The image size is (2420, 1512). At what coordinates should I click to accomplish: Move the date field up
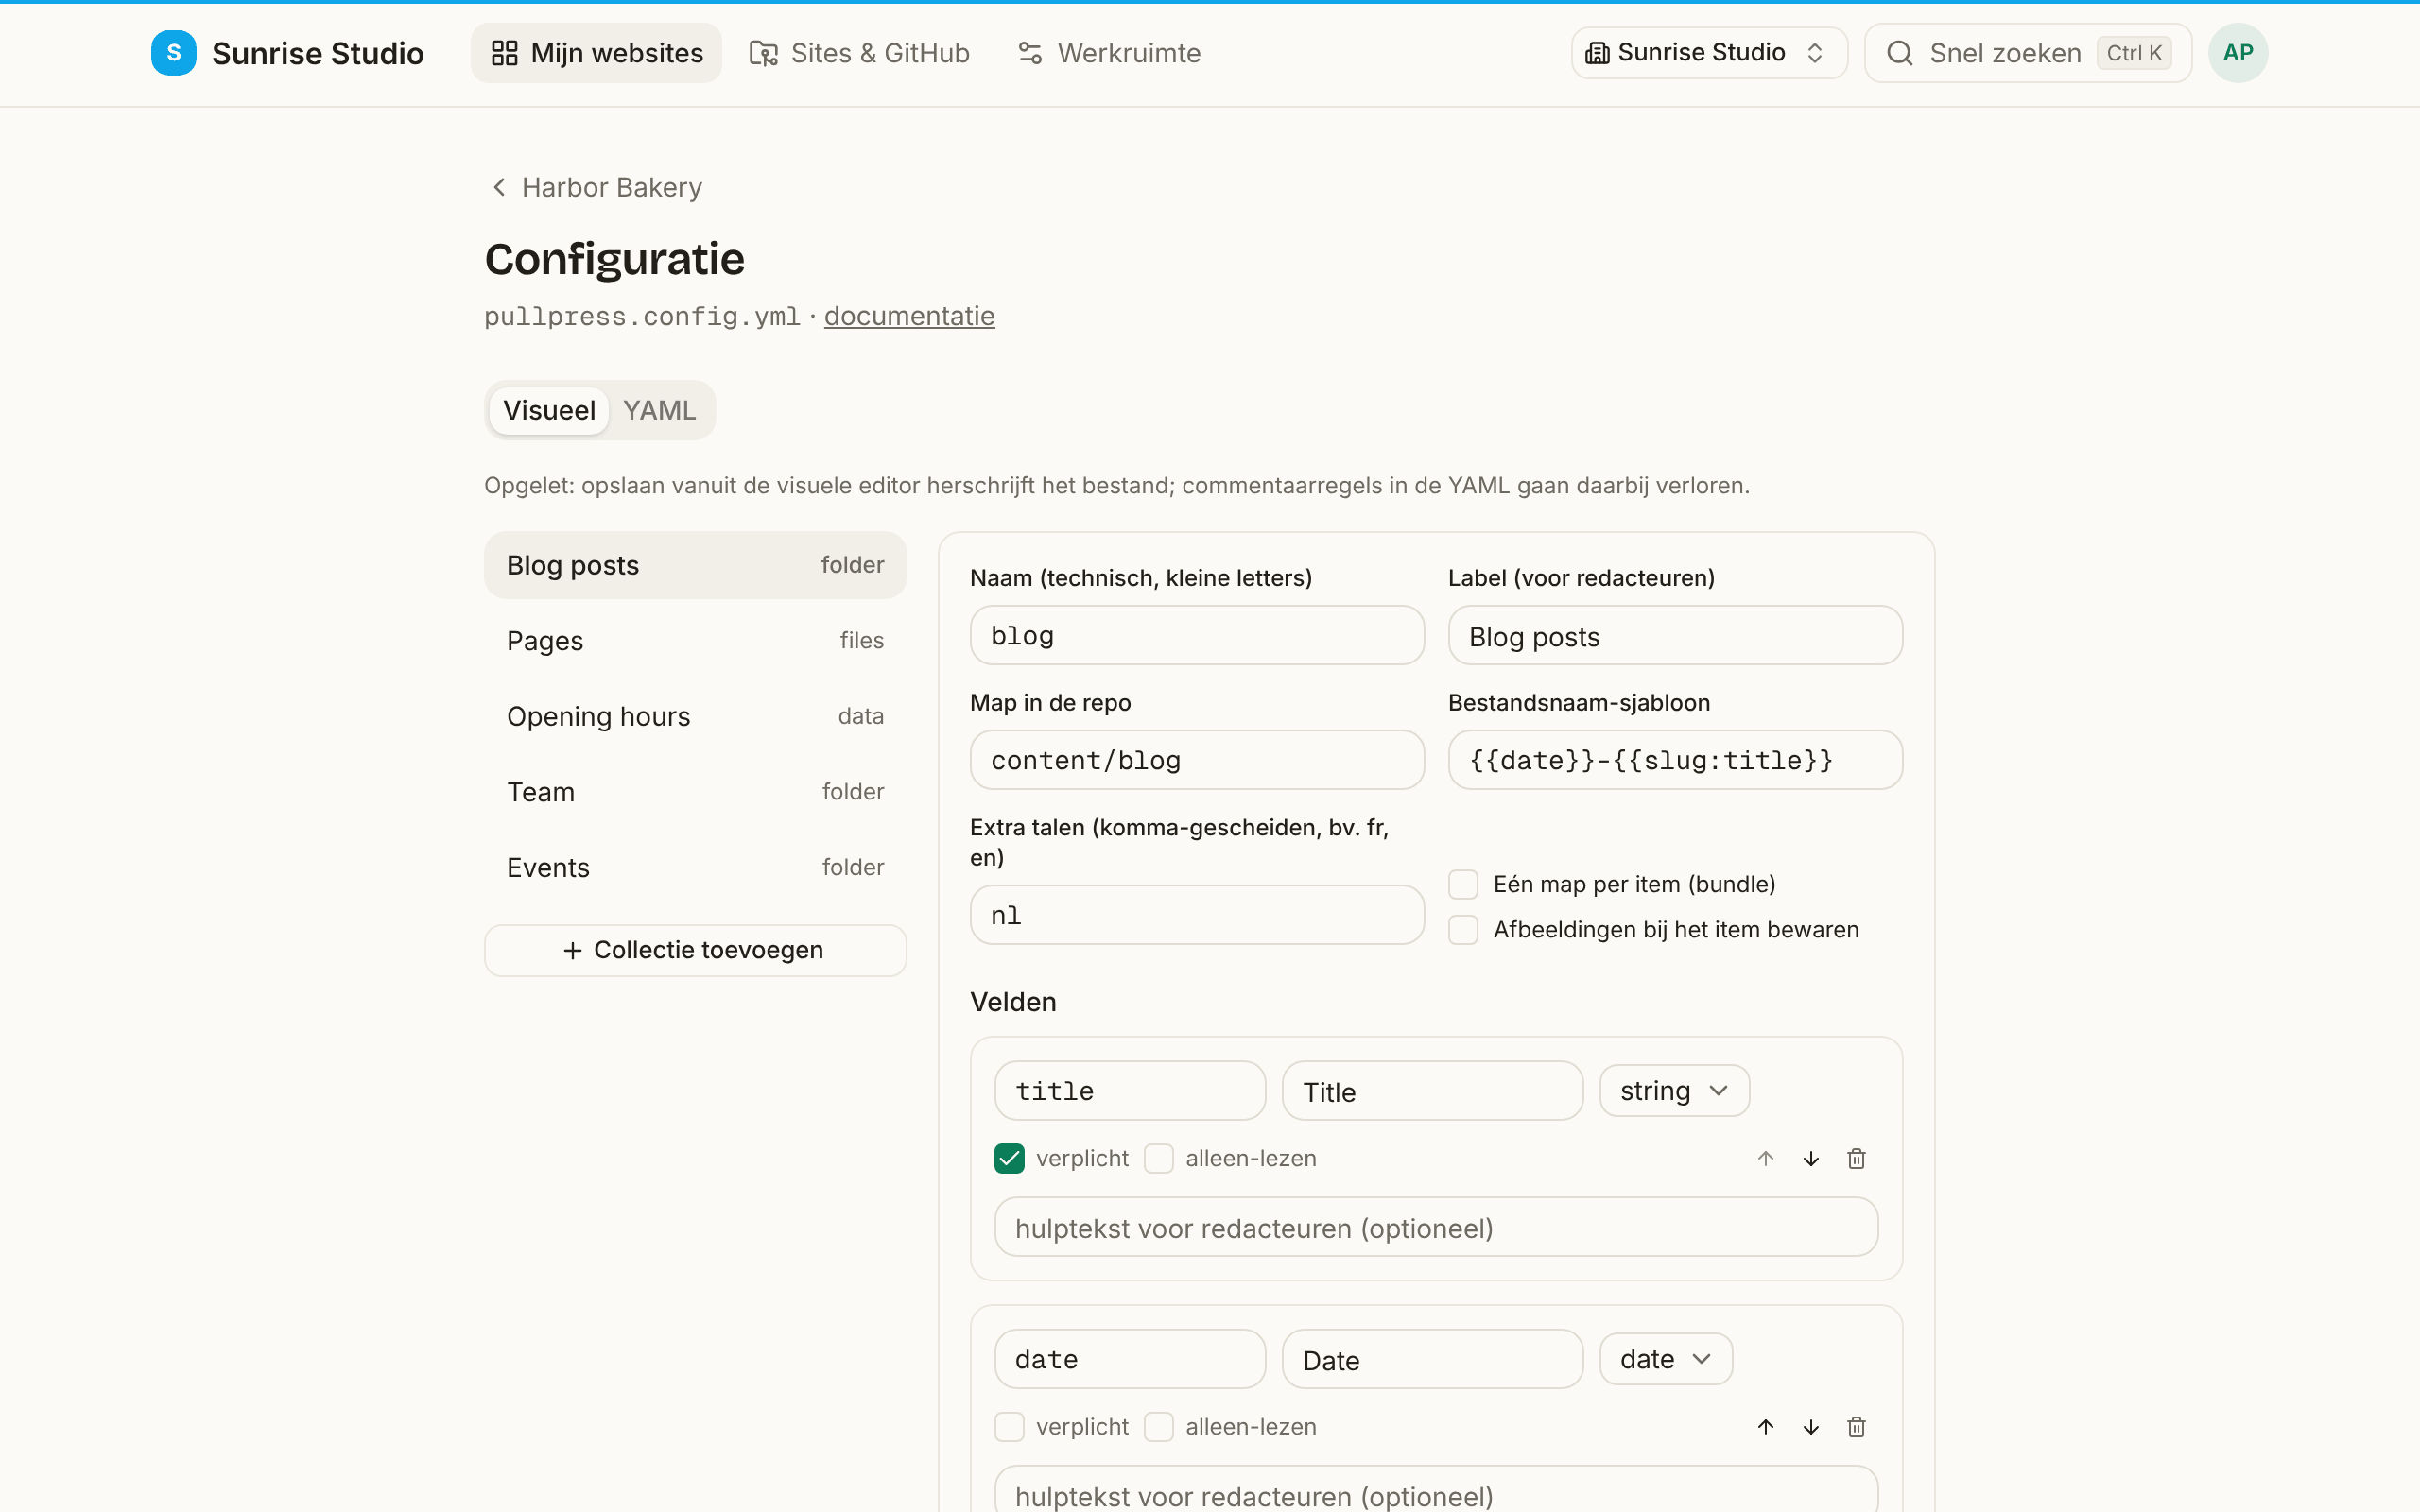(1765, 1426)
